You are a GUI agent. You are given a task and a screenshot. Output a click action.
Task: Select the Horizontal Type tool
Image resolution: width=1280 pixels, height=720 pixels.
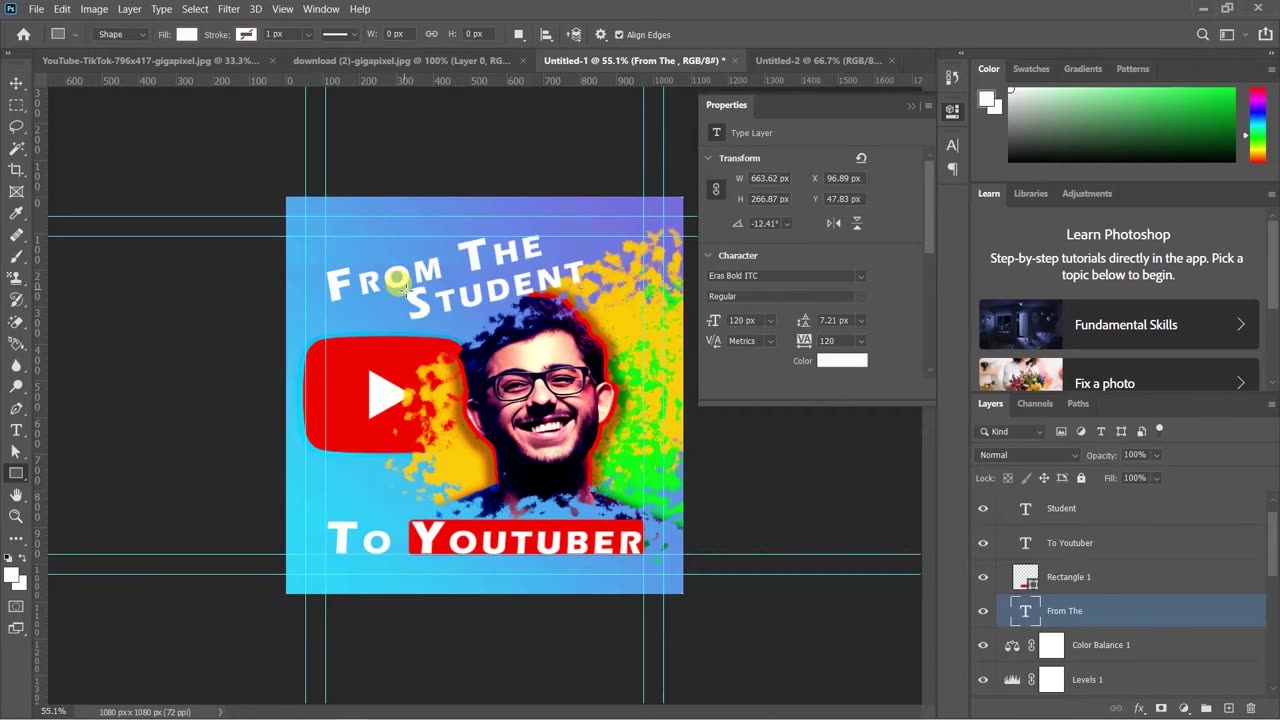click(x=16, y=430)
